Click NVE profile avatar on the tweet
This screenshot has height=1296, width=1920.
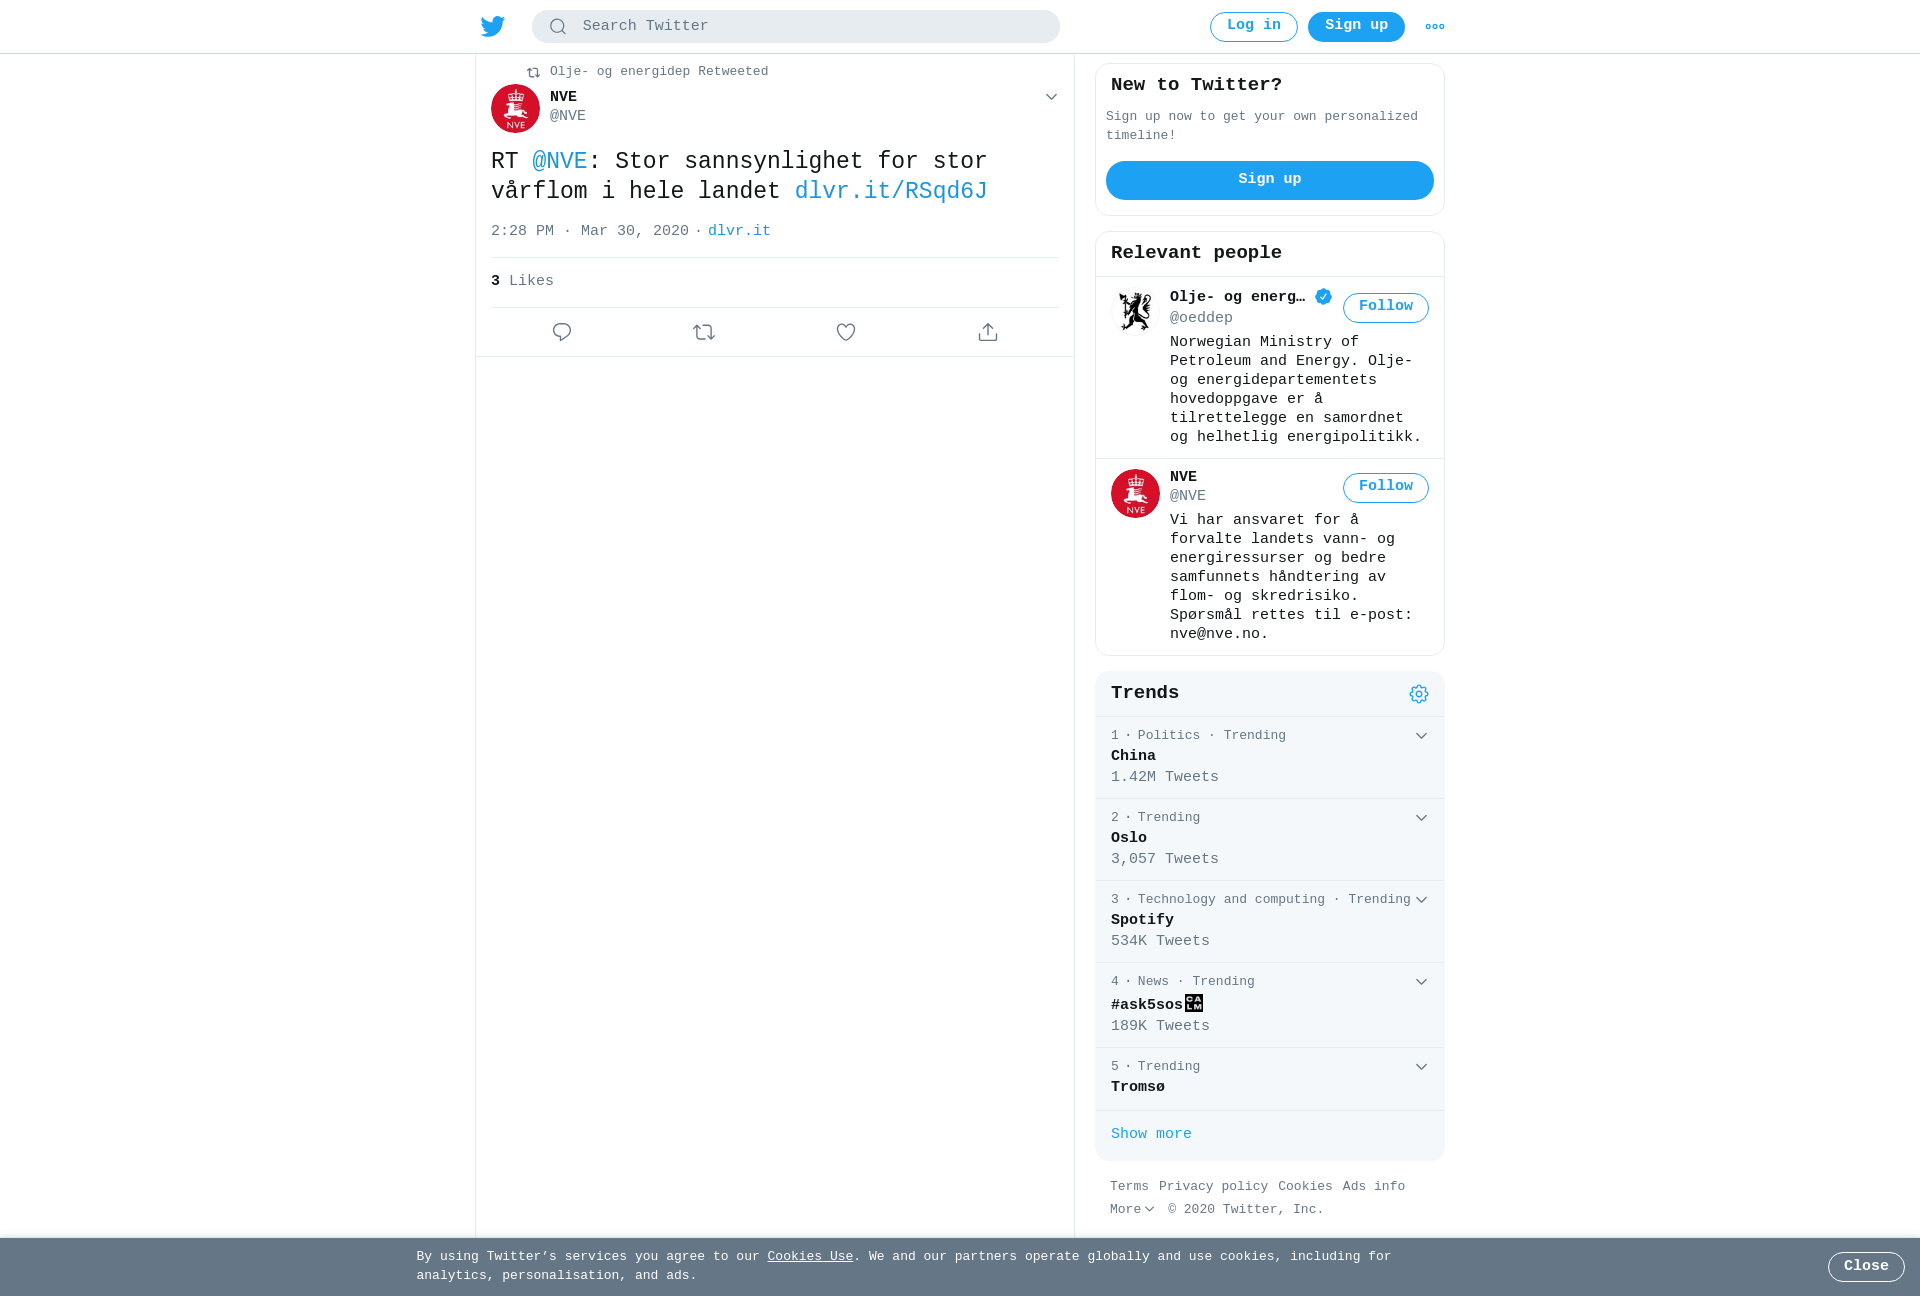tap(515, 108)
